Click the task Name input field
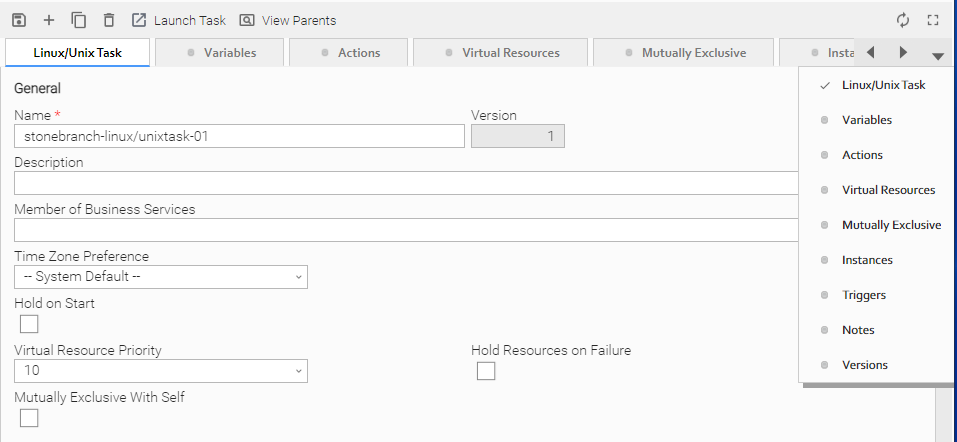This screenshot has height=442, width=957. pyautogui.click(x=239, y=136)
